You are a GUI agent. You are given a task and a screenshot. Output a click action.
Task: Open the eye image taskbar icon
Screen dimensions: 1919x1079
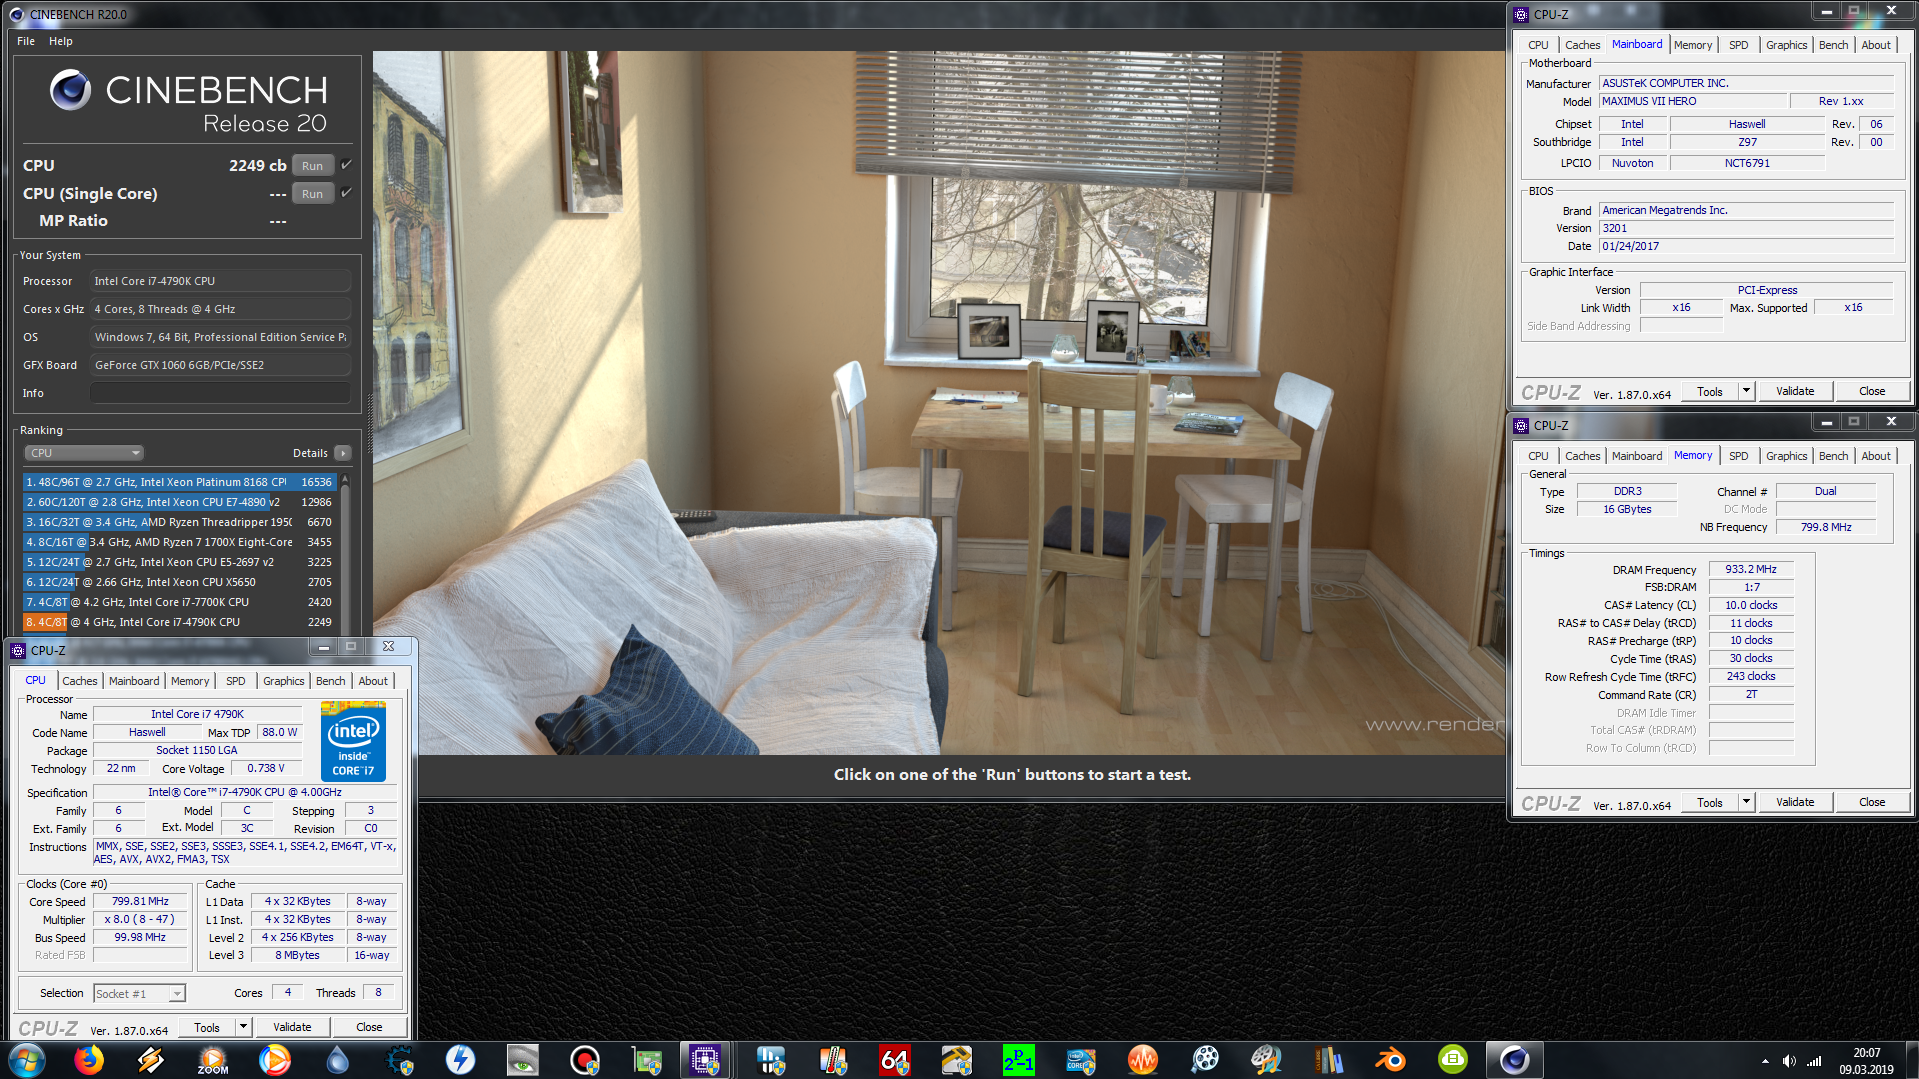coord(523,1060)
